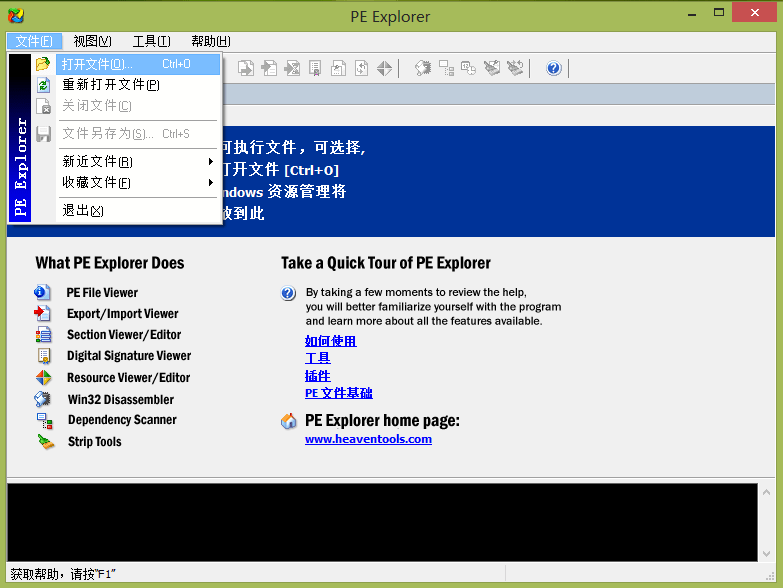
Task: Click the log pane scrollbar down arrow
Action: [x=767, y=554]
